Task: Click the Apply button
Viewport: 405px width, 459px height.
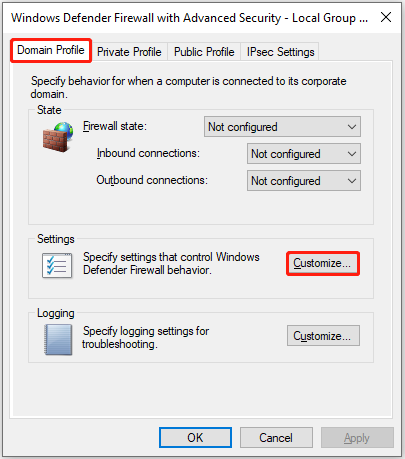Action: (357, 438)
